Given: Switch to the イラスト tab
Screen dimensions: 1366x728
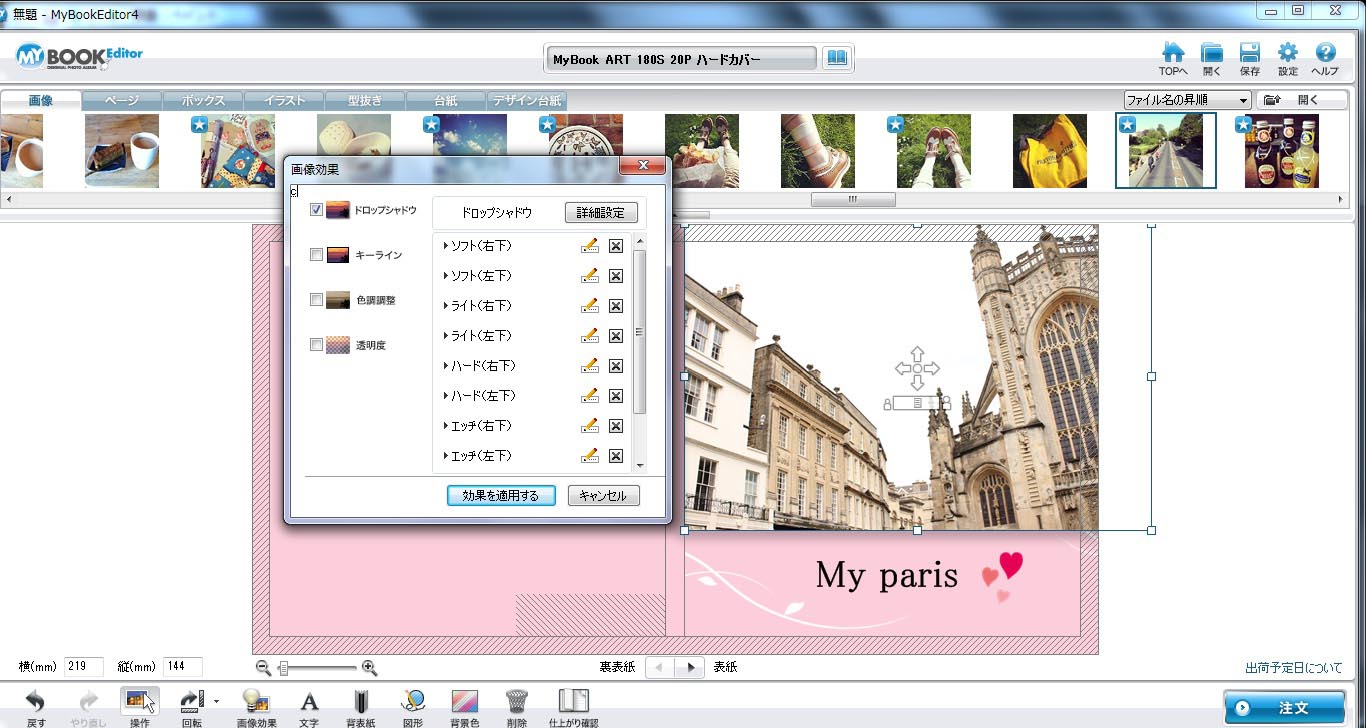Looking at the screenshot, I should pyautogui.click(x=284, y=101).
